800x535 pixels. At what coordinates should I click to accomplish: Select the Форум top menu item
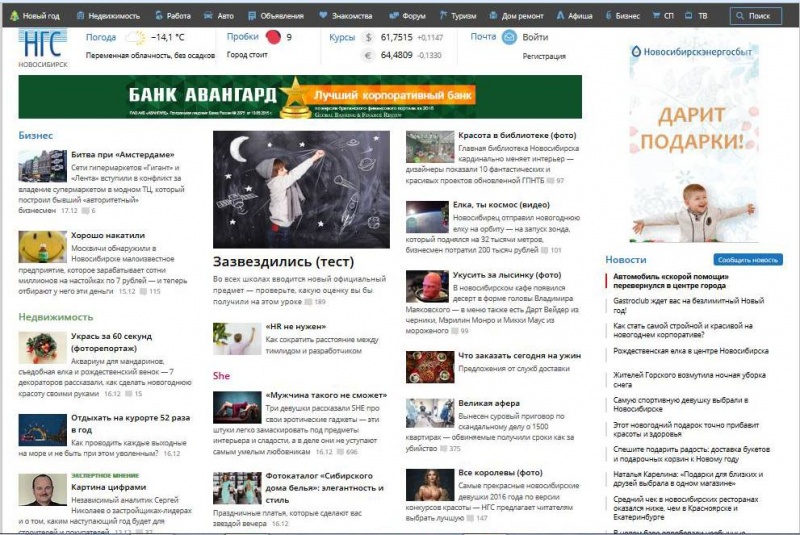click(407, 16)
